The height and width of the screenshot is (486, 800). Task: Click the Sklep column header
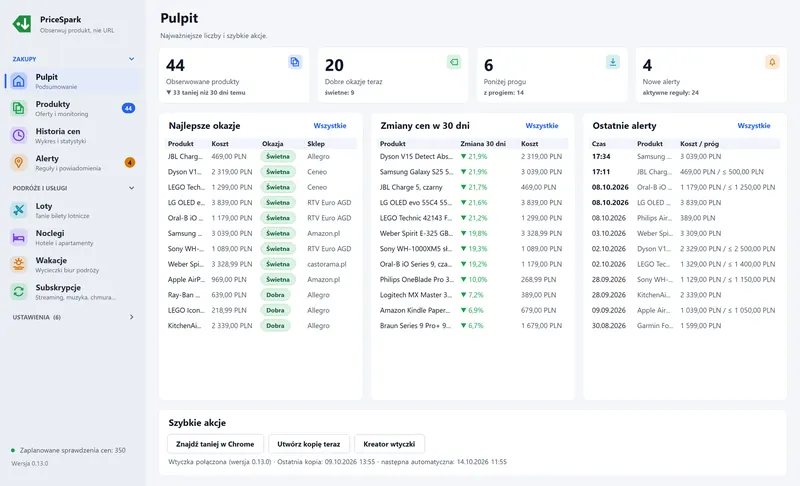316,144
